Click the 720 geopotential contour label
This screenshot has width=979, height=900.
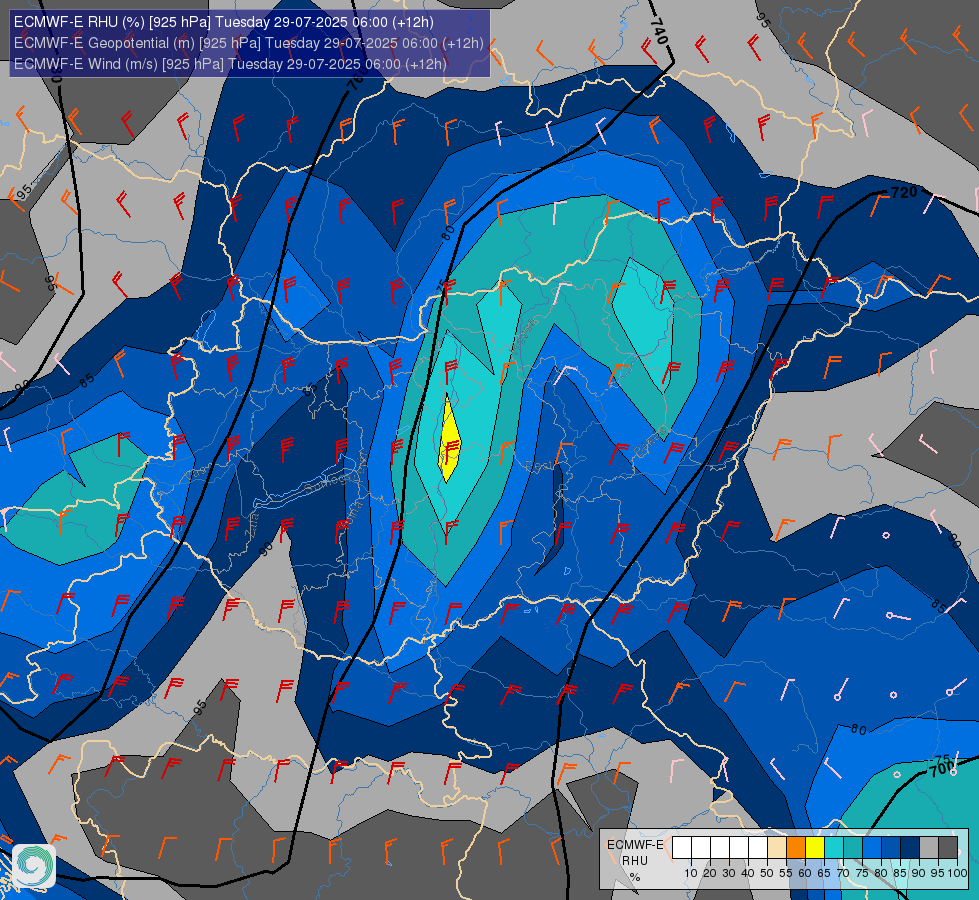tap(904, 192)
